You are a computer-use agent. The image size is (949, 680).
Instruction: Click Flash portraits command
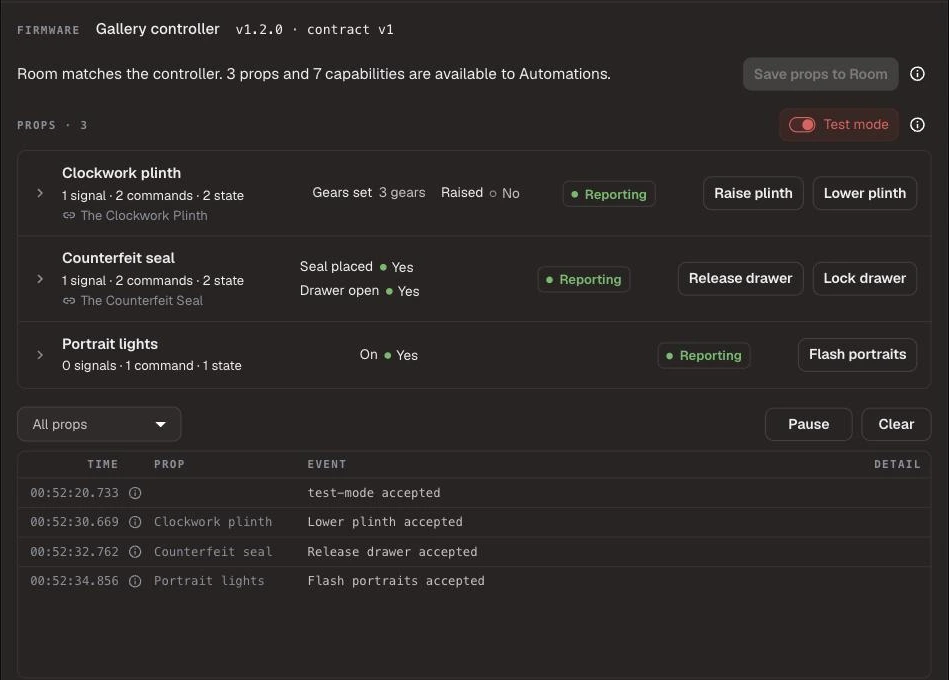click(x=857, y=355)
